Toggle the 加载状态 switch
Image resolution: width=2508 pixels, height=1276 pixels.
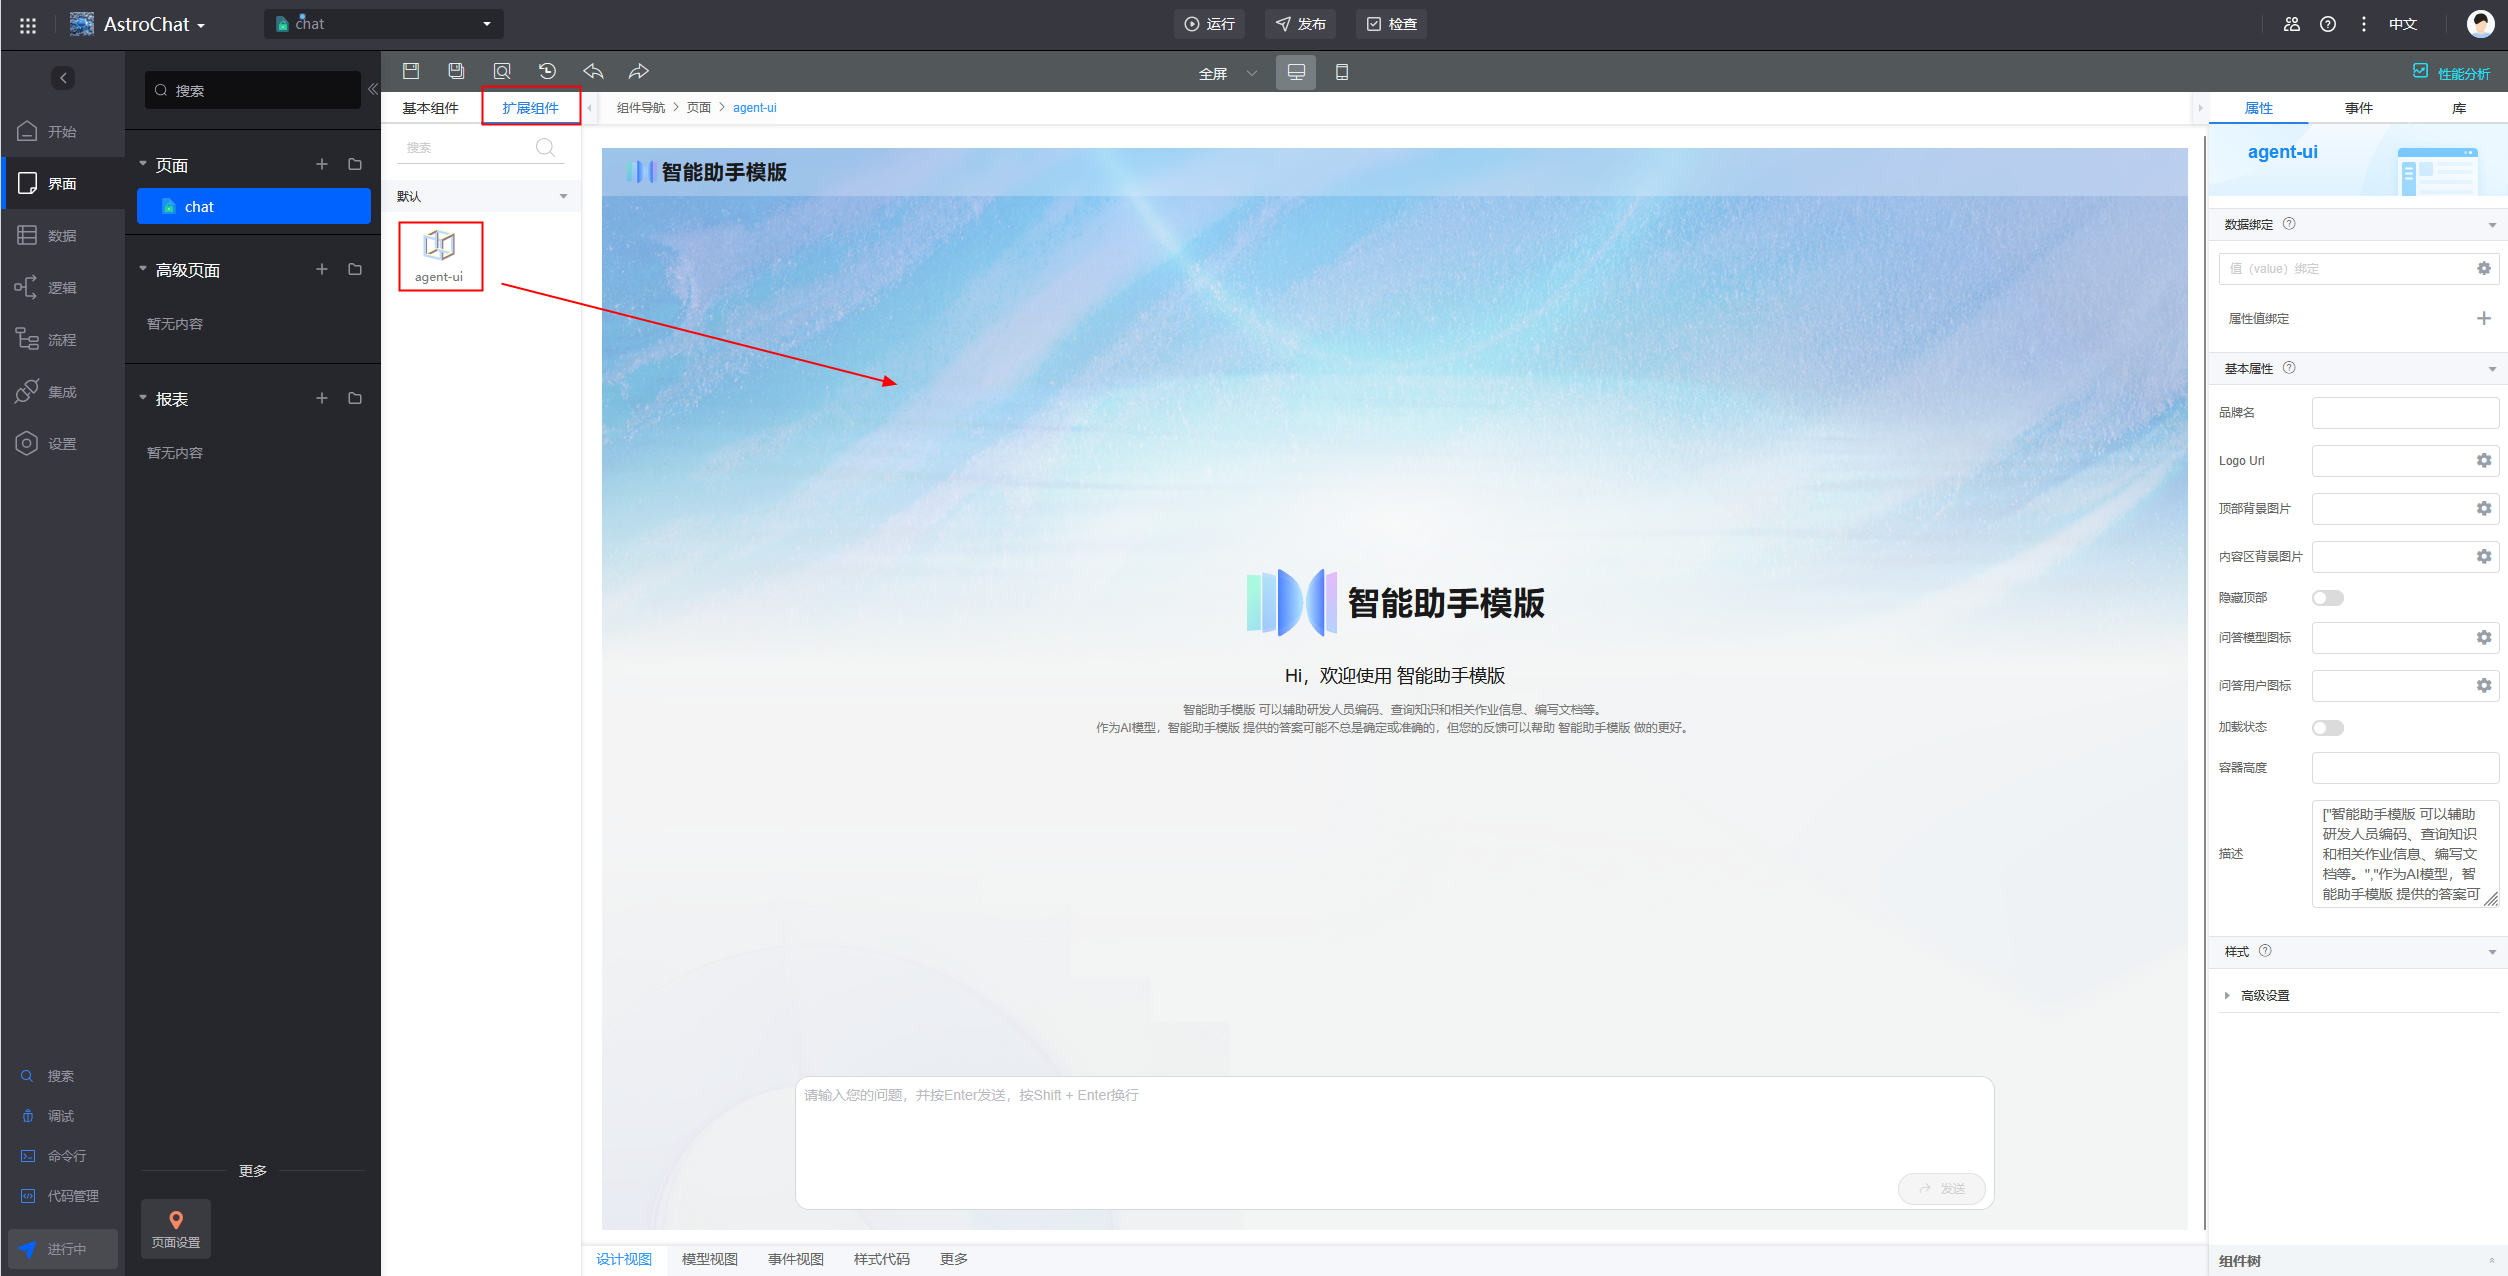[x=2327, y=728]
